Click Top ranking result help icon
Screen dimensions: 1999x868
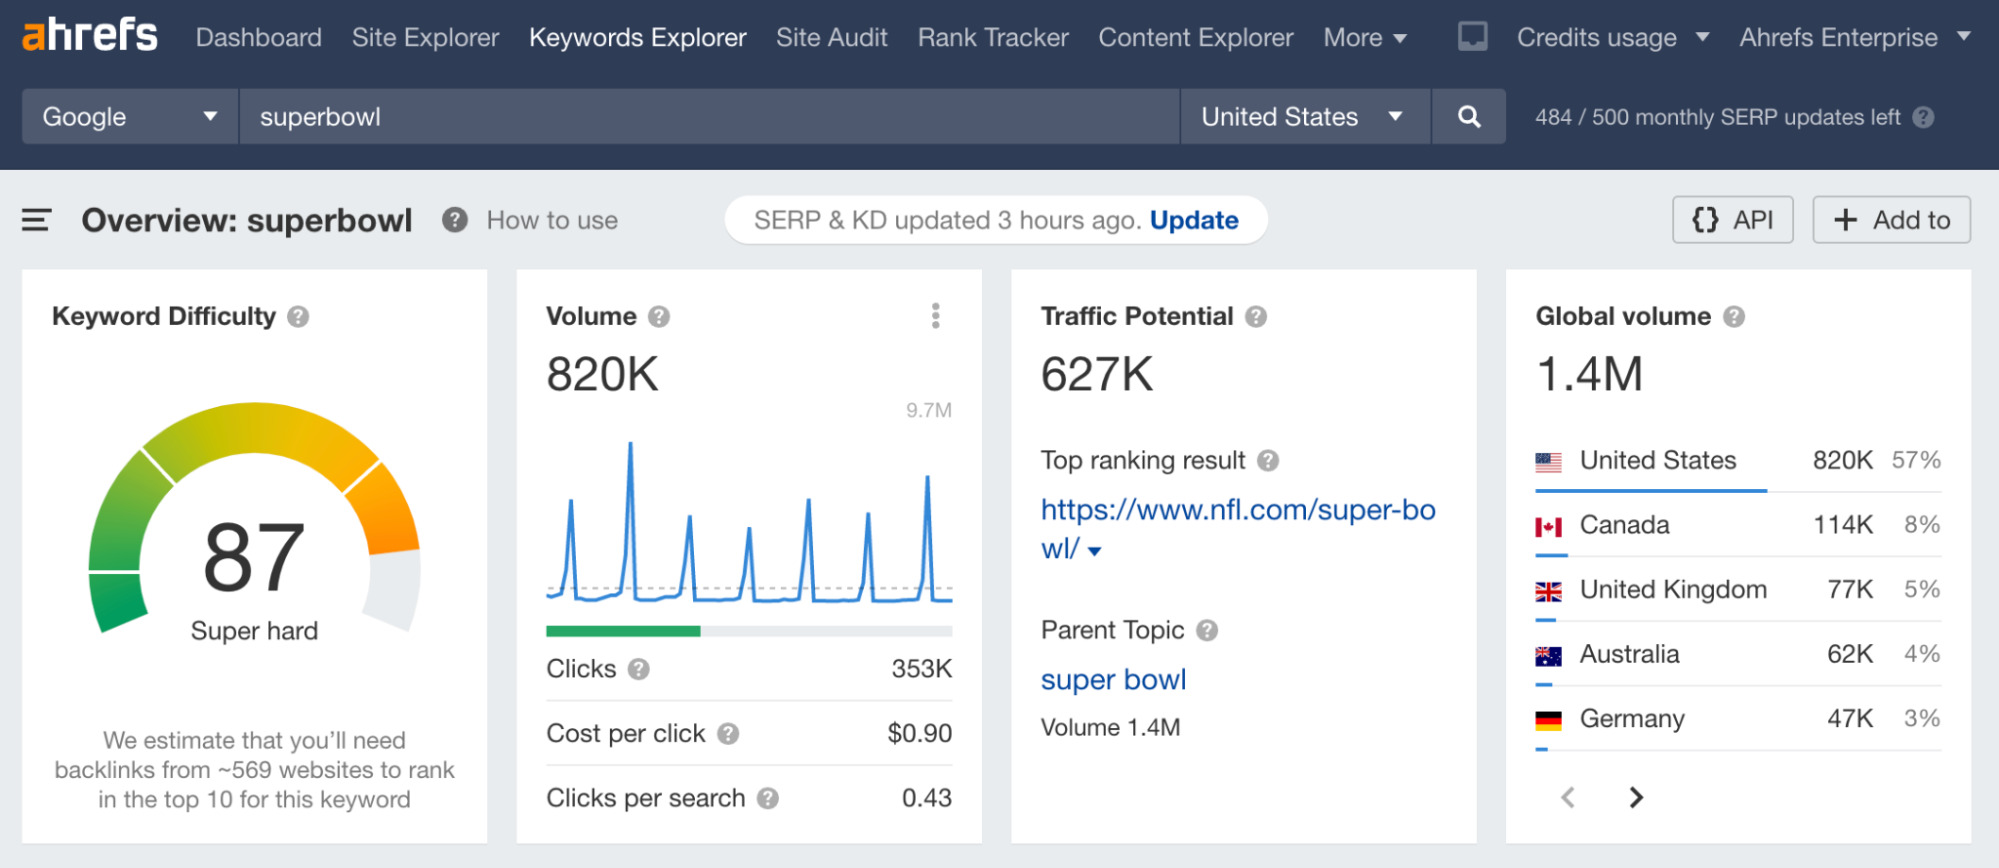(1268, 461)
